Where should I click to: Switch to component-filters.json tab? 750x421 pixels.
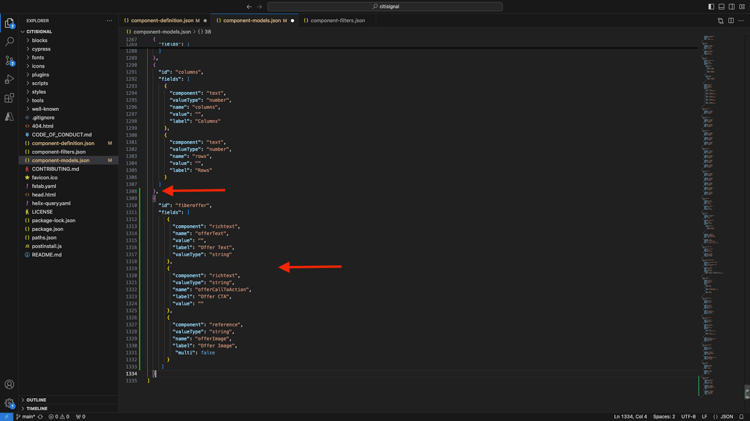(338, 21)
